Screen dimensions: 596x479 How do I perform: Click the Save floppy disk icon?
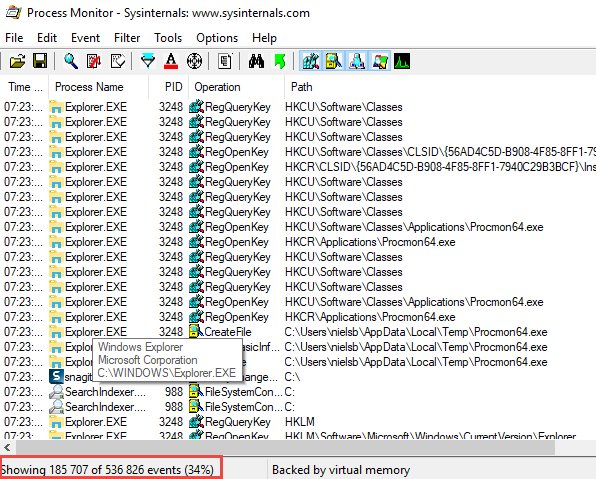[x=40, y=61]
